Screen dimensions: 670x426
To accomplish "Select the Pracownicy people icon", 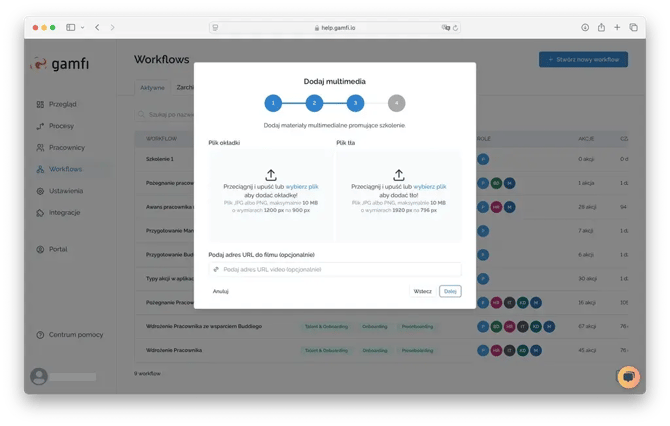I will (40, 147).
